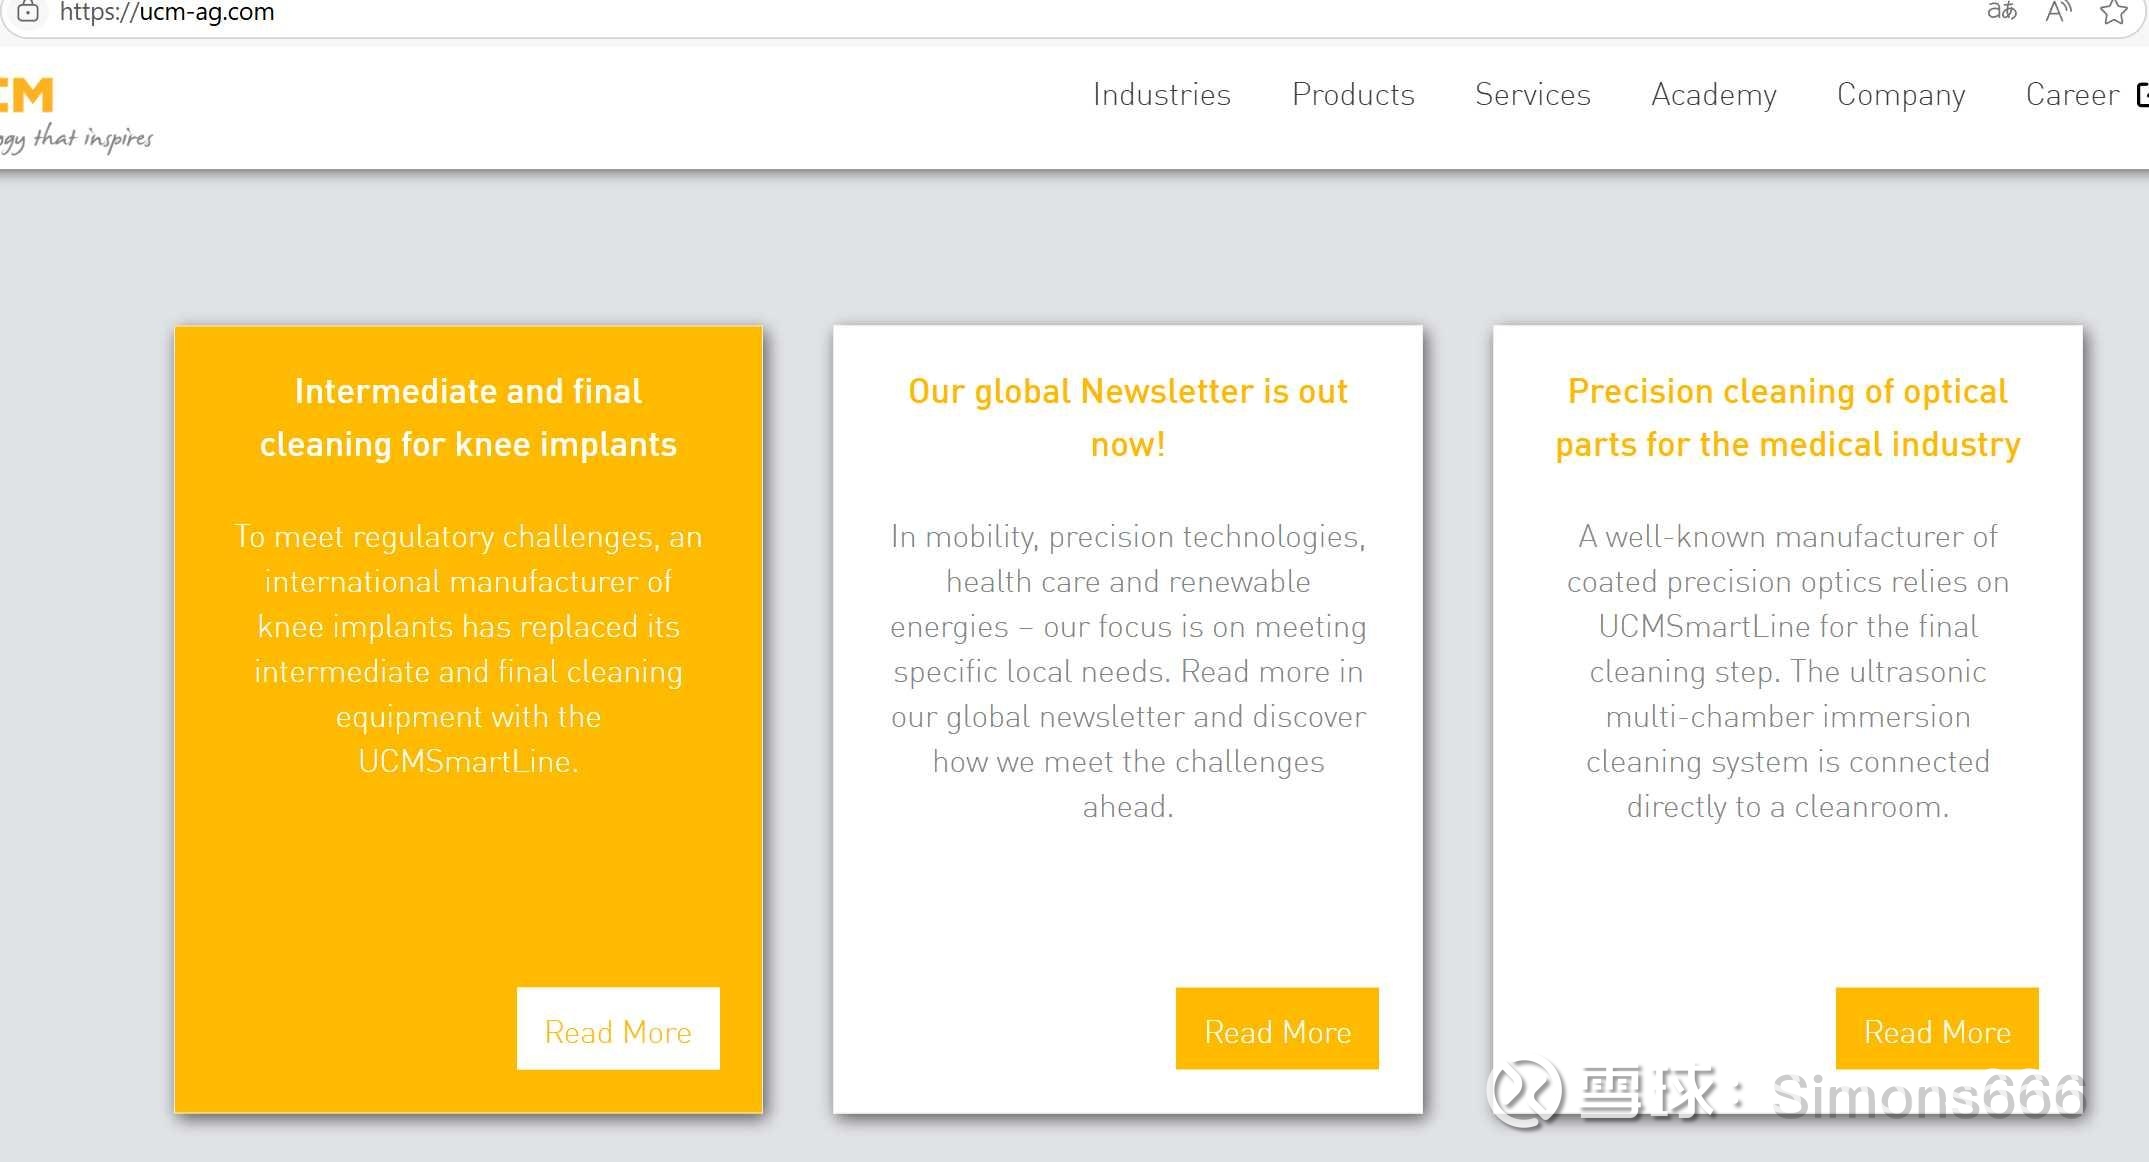
Task: Open the Company menu
Action: [1900, 95]
